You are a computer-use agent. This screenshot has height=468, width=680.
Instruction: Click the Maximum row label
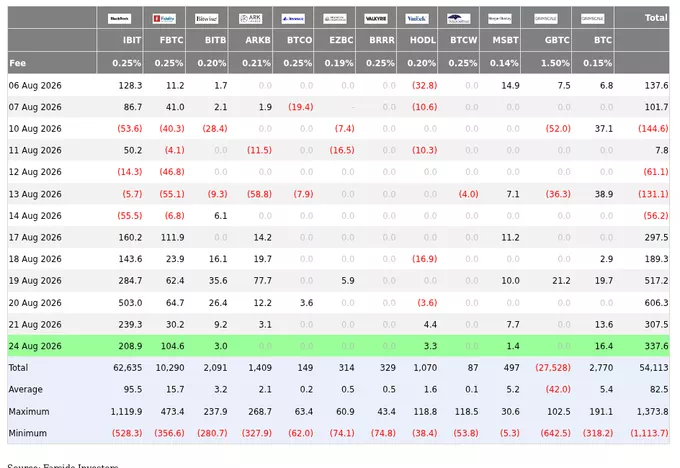coord(29,411)
